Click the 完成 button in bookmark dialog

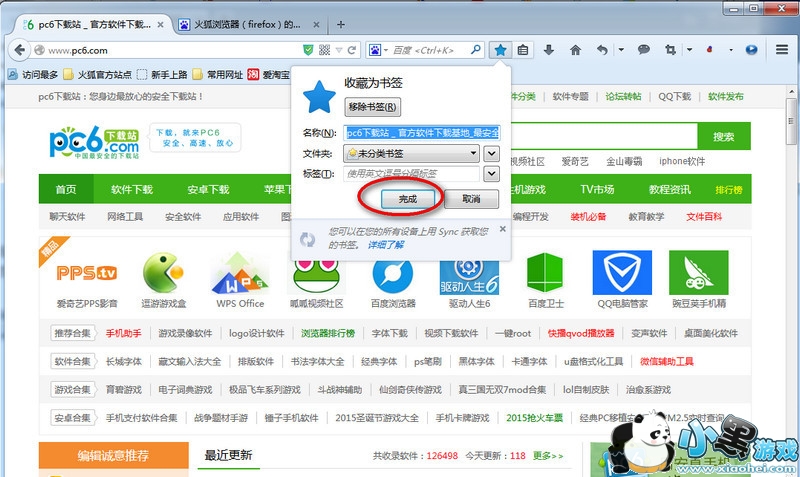[x=407, y=199]
